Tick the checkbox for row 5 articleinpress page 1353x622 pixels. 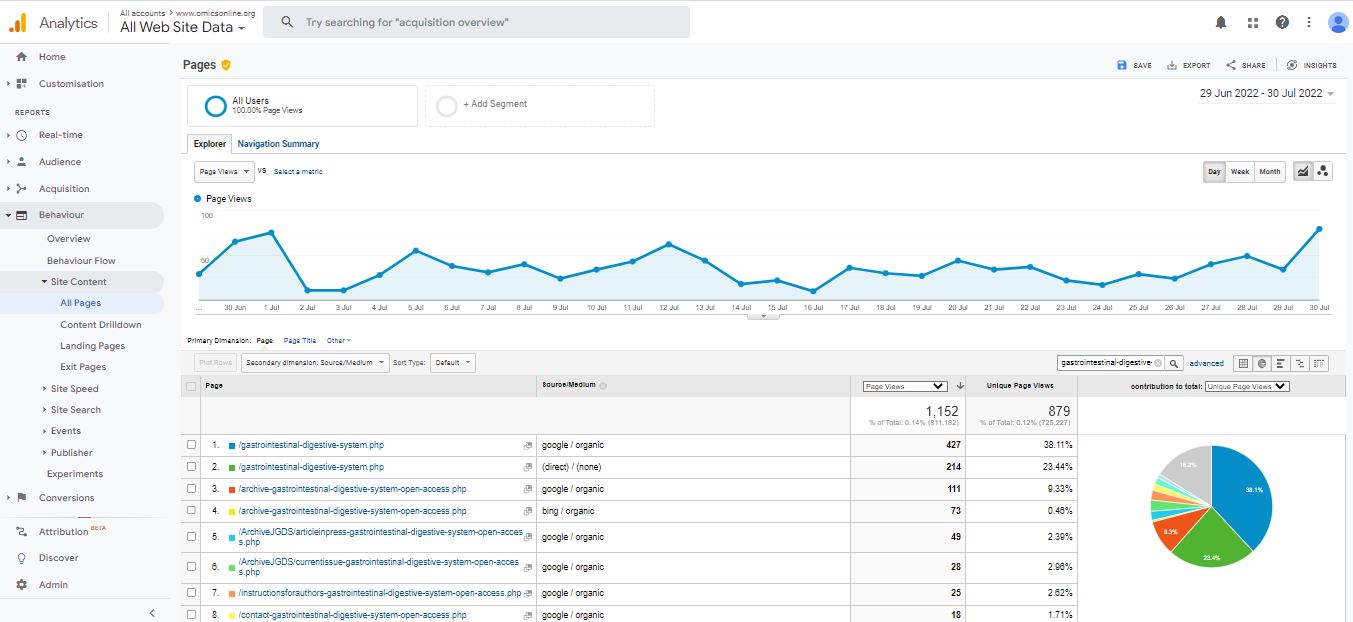191,537
